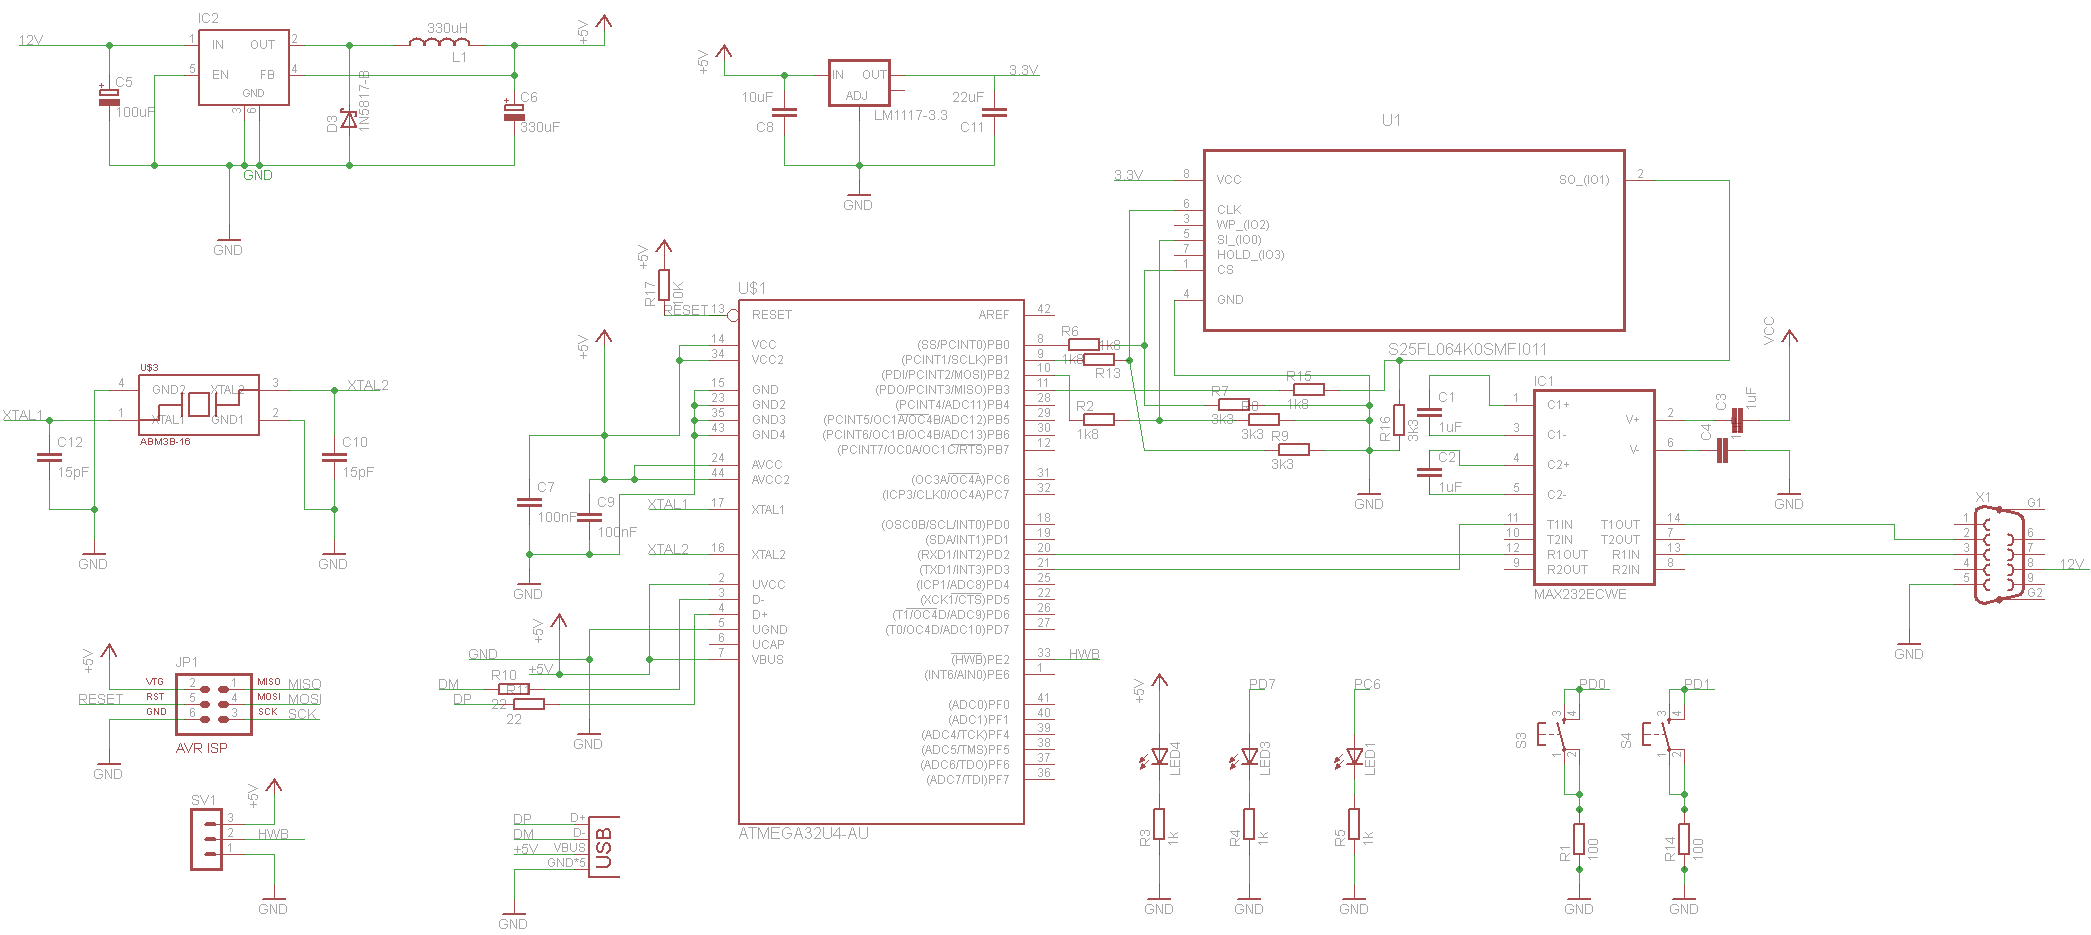Select the R4 1k resistor symbol

coord(1249,824)
